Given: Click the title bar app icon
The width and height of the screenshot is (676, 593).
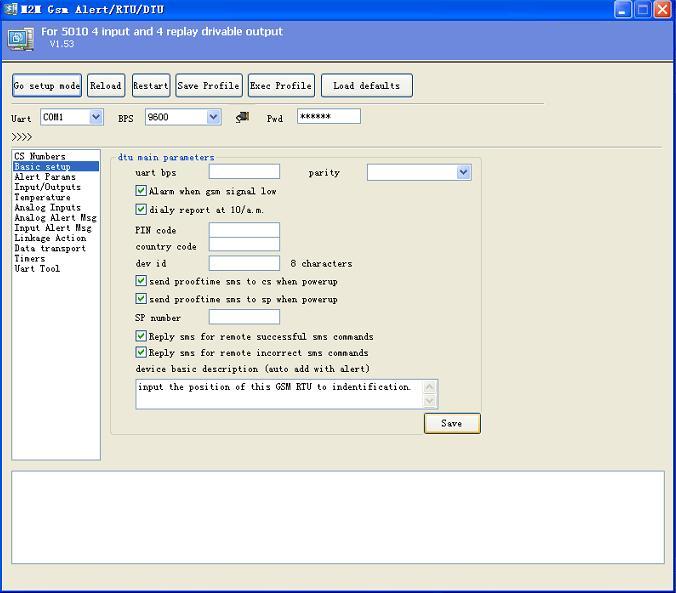Looking at the screenshot, I should pos(11,9).
